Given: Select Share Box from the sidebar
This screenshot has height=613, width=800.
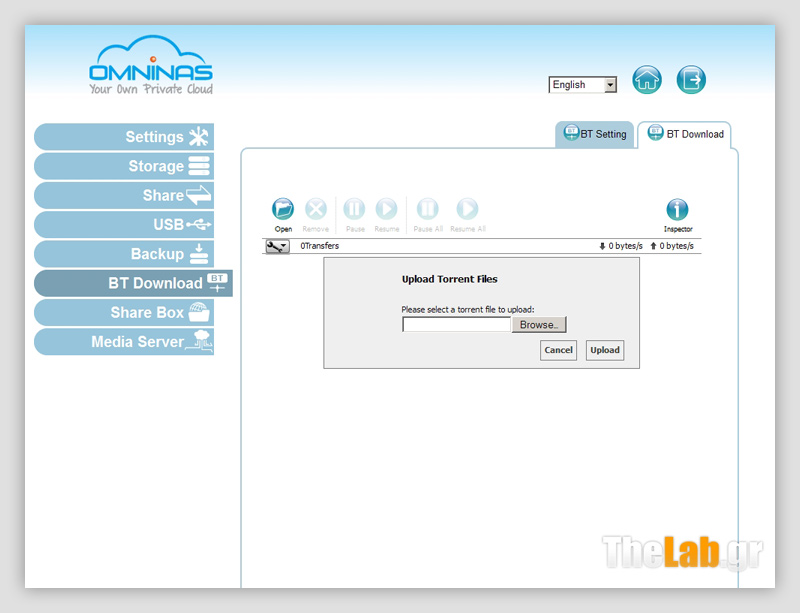Looking at the screenshot, I should [x=125, y=313].
